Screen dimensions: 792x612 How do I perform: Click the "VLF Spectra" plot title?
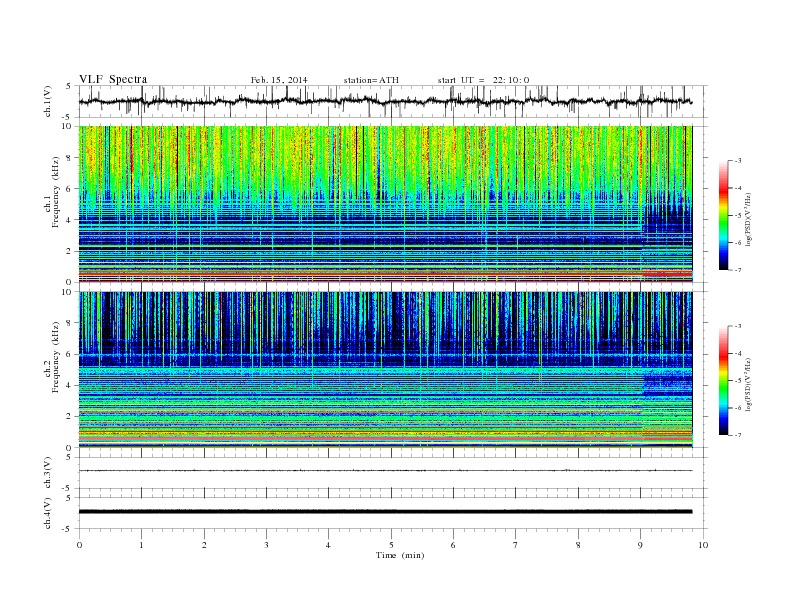pos(113,79)
